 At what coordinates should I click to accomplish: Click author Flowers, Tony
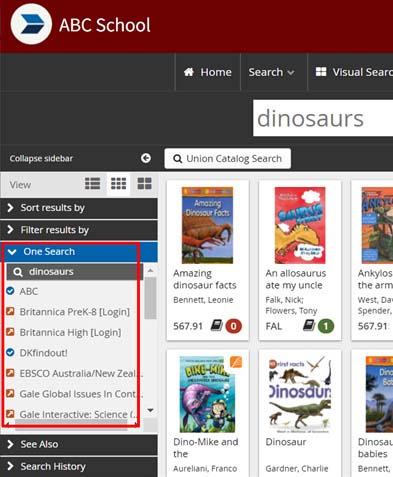pyautogui.click(x=291, y=311)
